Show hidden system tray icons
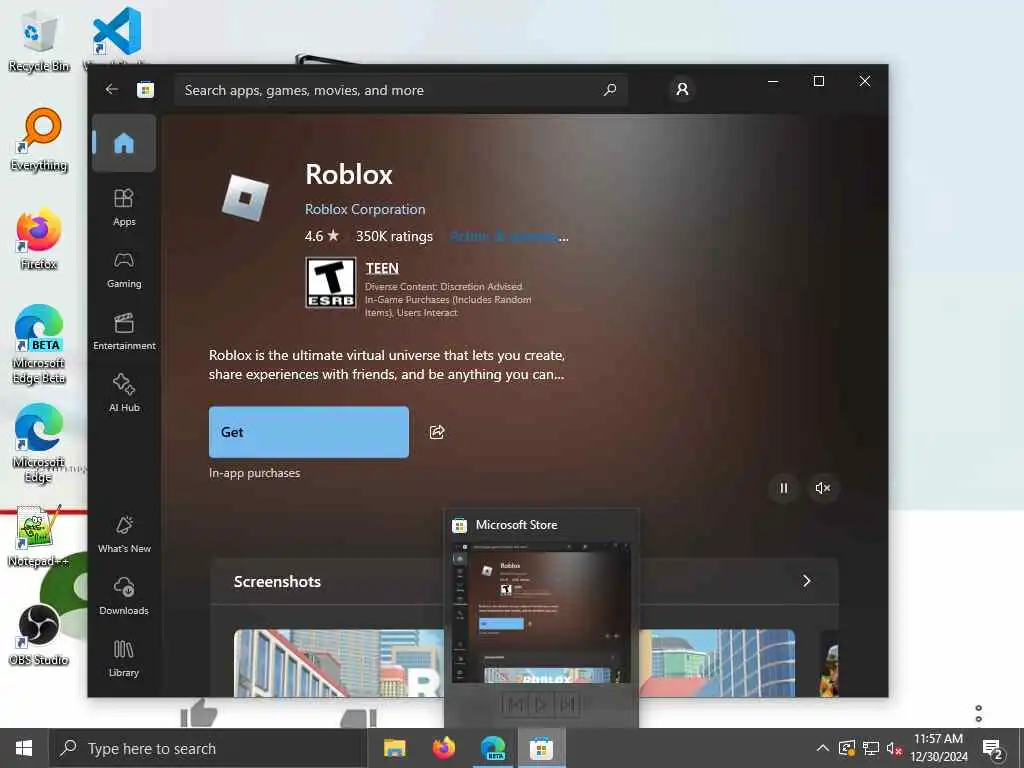The width and height of the screenshot is (1024, 768). pyautogui.click(x=823, y=748)
